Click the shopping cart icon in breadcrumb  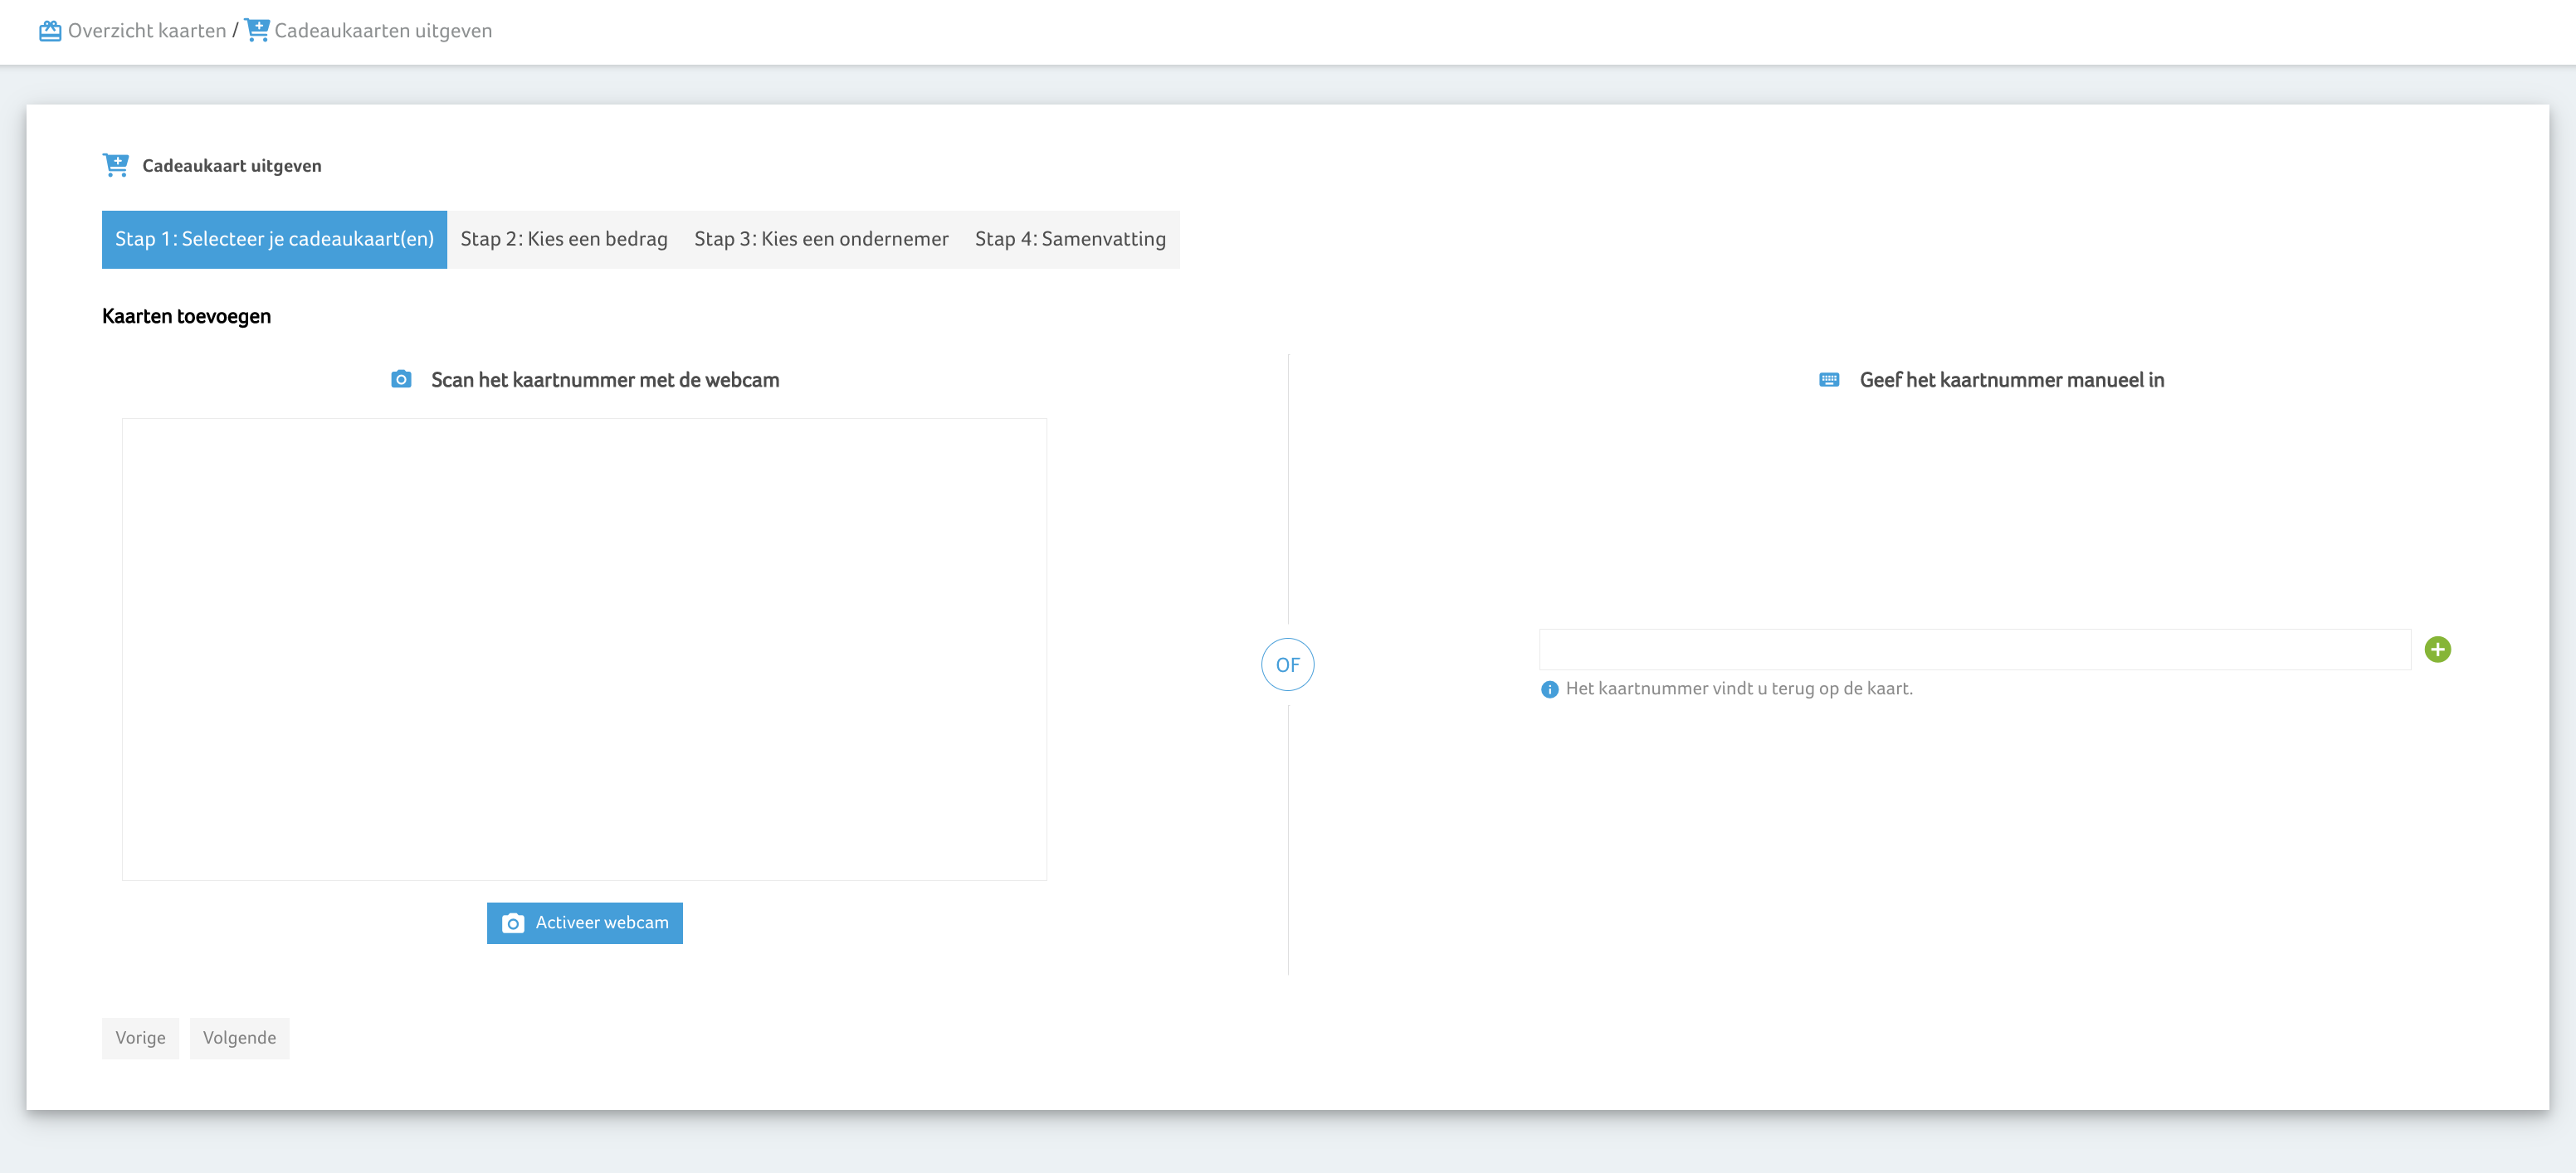[257, 30]
